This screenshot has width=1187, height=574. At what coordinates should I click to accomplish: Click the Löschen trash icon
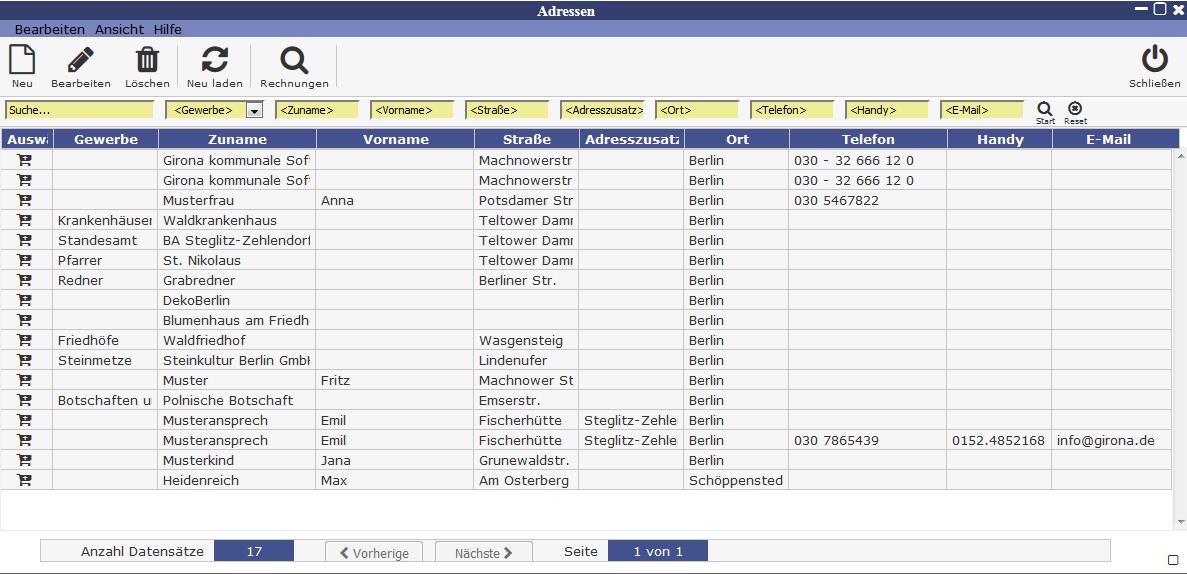pos(147,61)
